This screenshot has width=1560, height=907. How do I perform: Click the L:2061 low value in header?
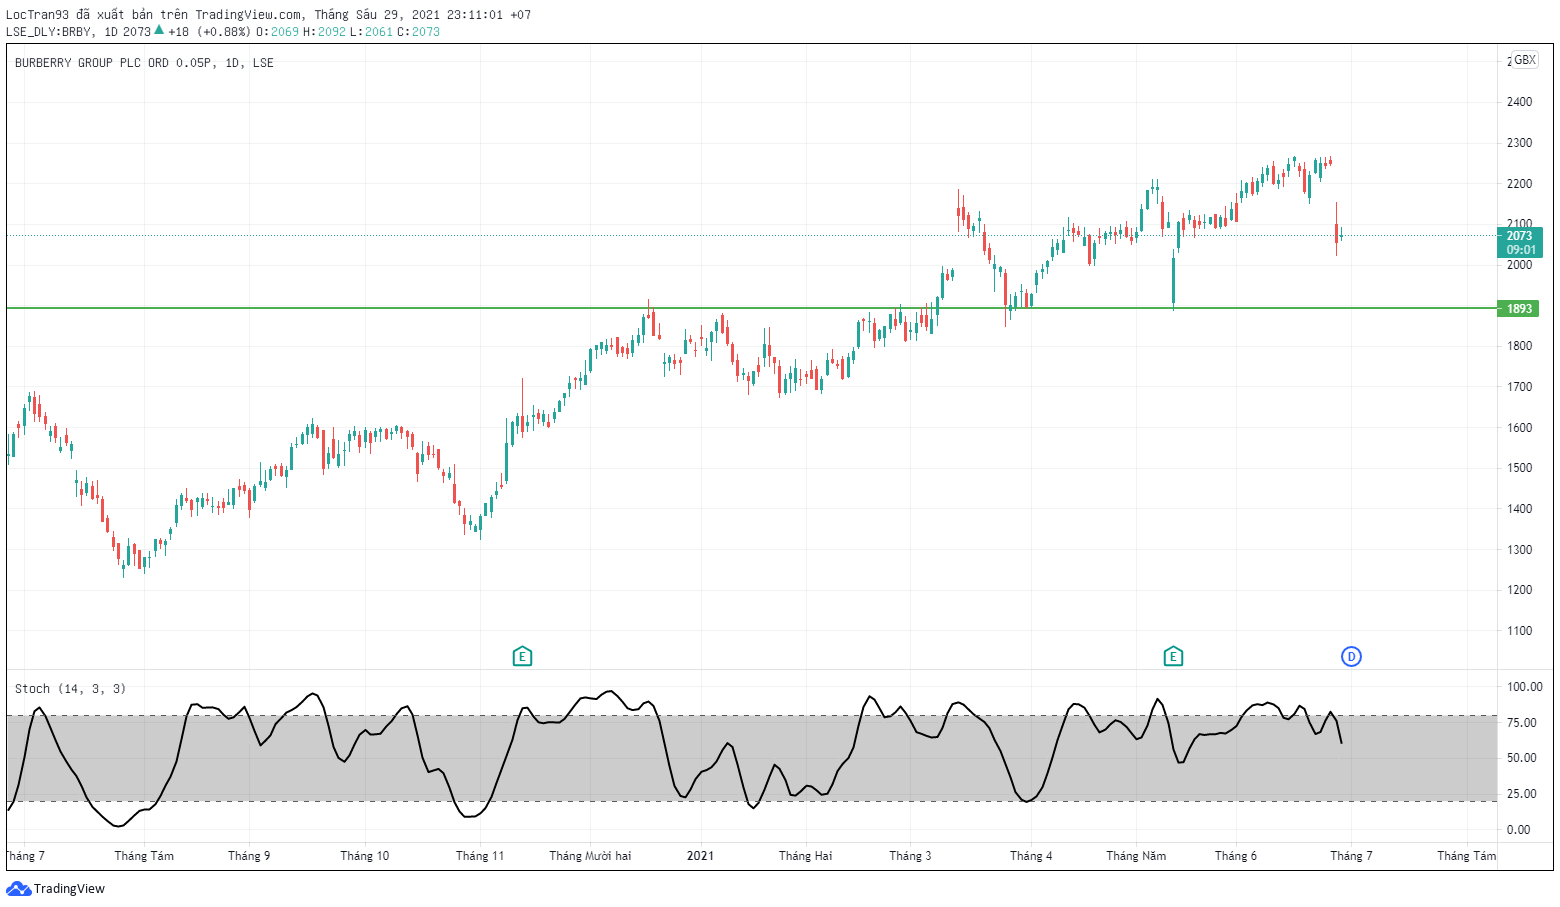pyautogui.click(x=372, y=32)
